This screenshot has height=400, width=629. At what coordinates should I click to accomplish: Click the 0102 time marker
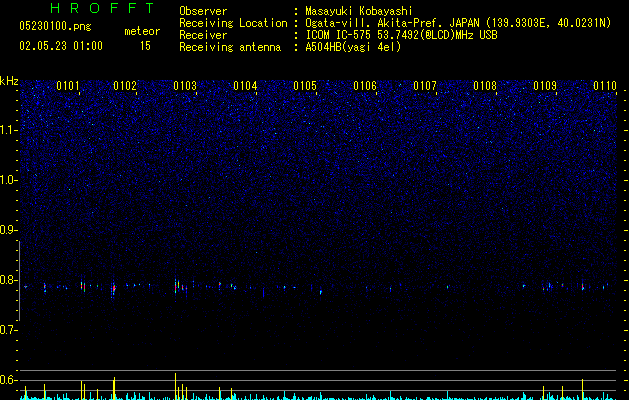pos(125,85)
